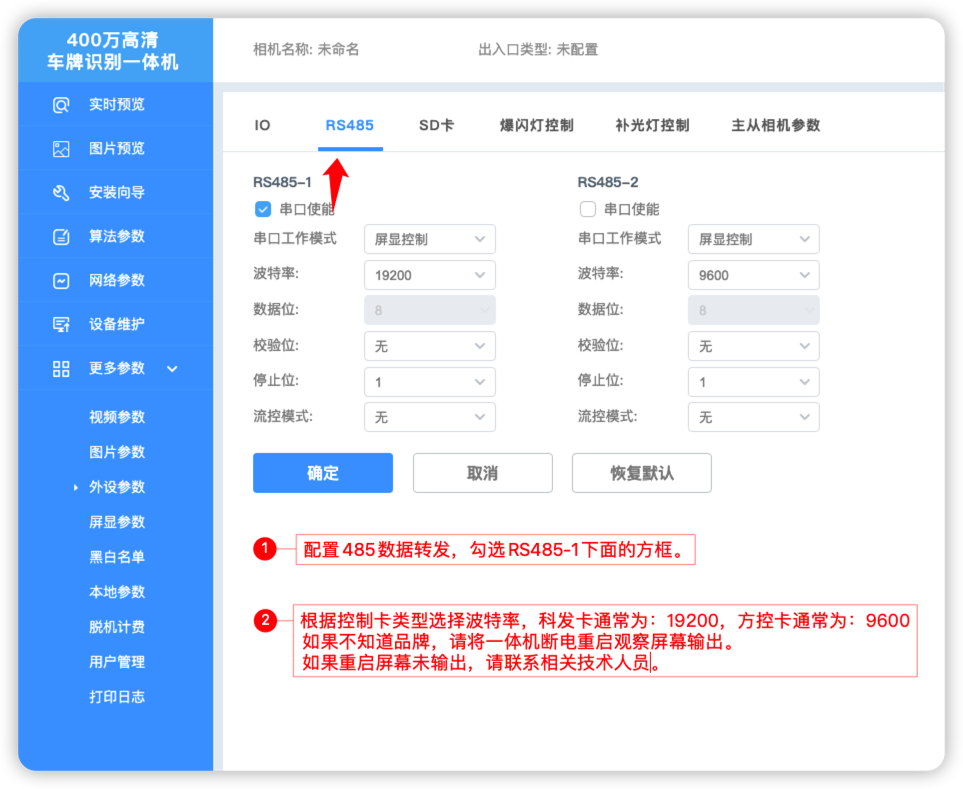Uncheck RS485-1 串口使能 checkbox
Image resolution: width=963 pixels, height=789 pixels.
coord(263,209)
